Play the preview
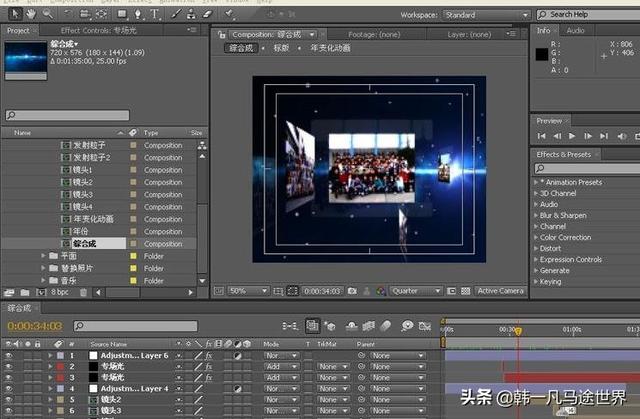This screenshot has height=419, width=640. click(572, 136)
